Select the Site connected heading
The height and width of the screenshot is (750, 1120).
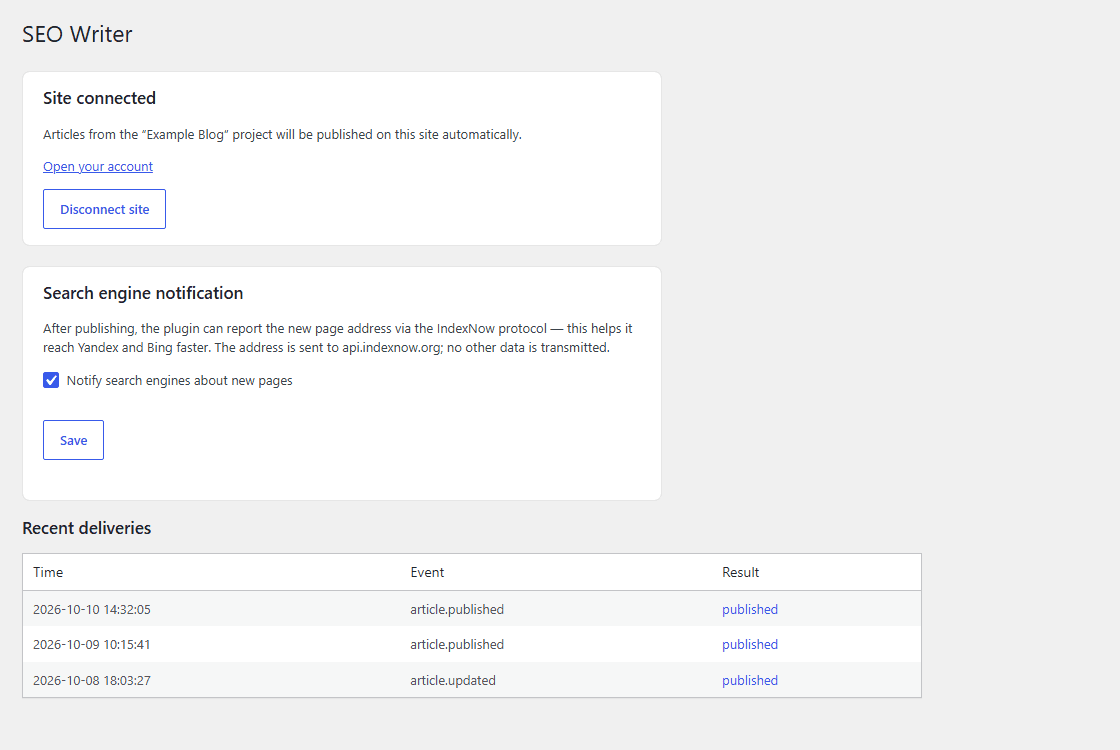pos(99,98)
